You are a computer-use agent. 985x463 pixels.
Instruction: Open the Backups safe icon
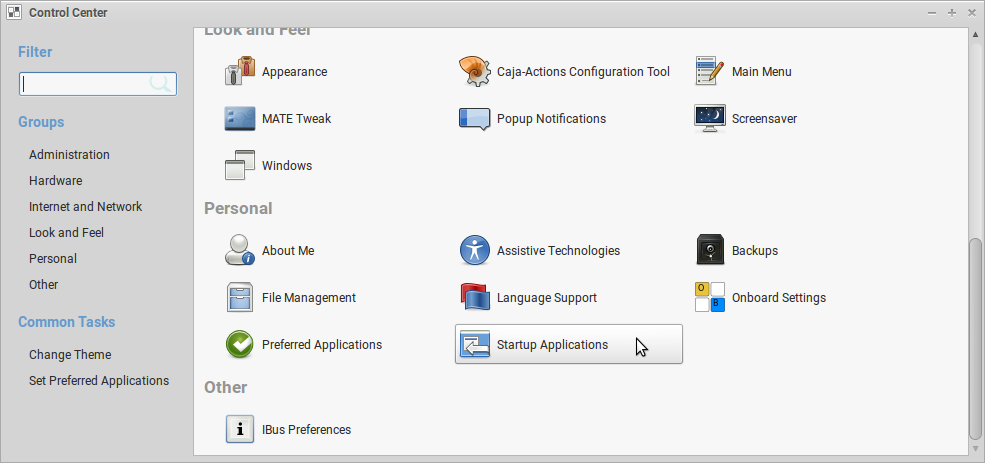point(710,251)
